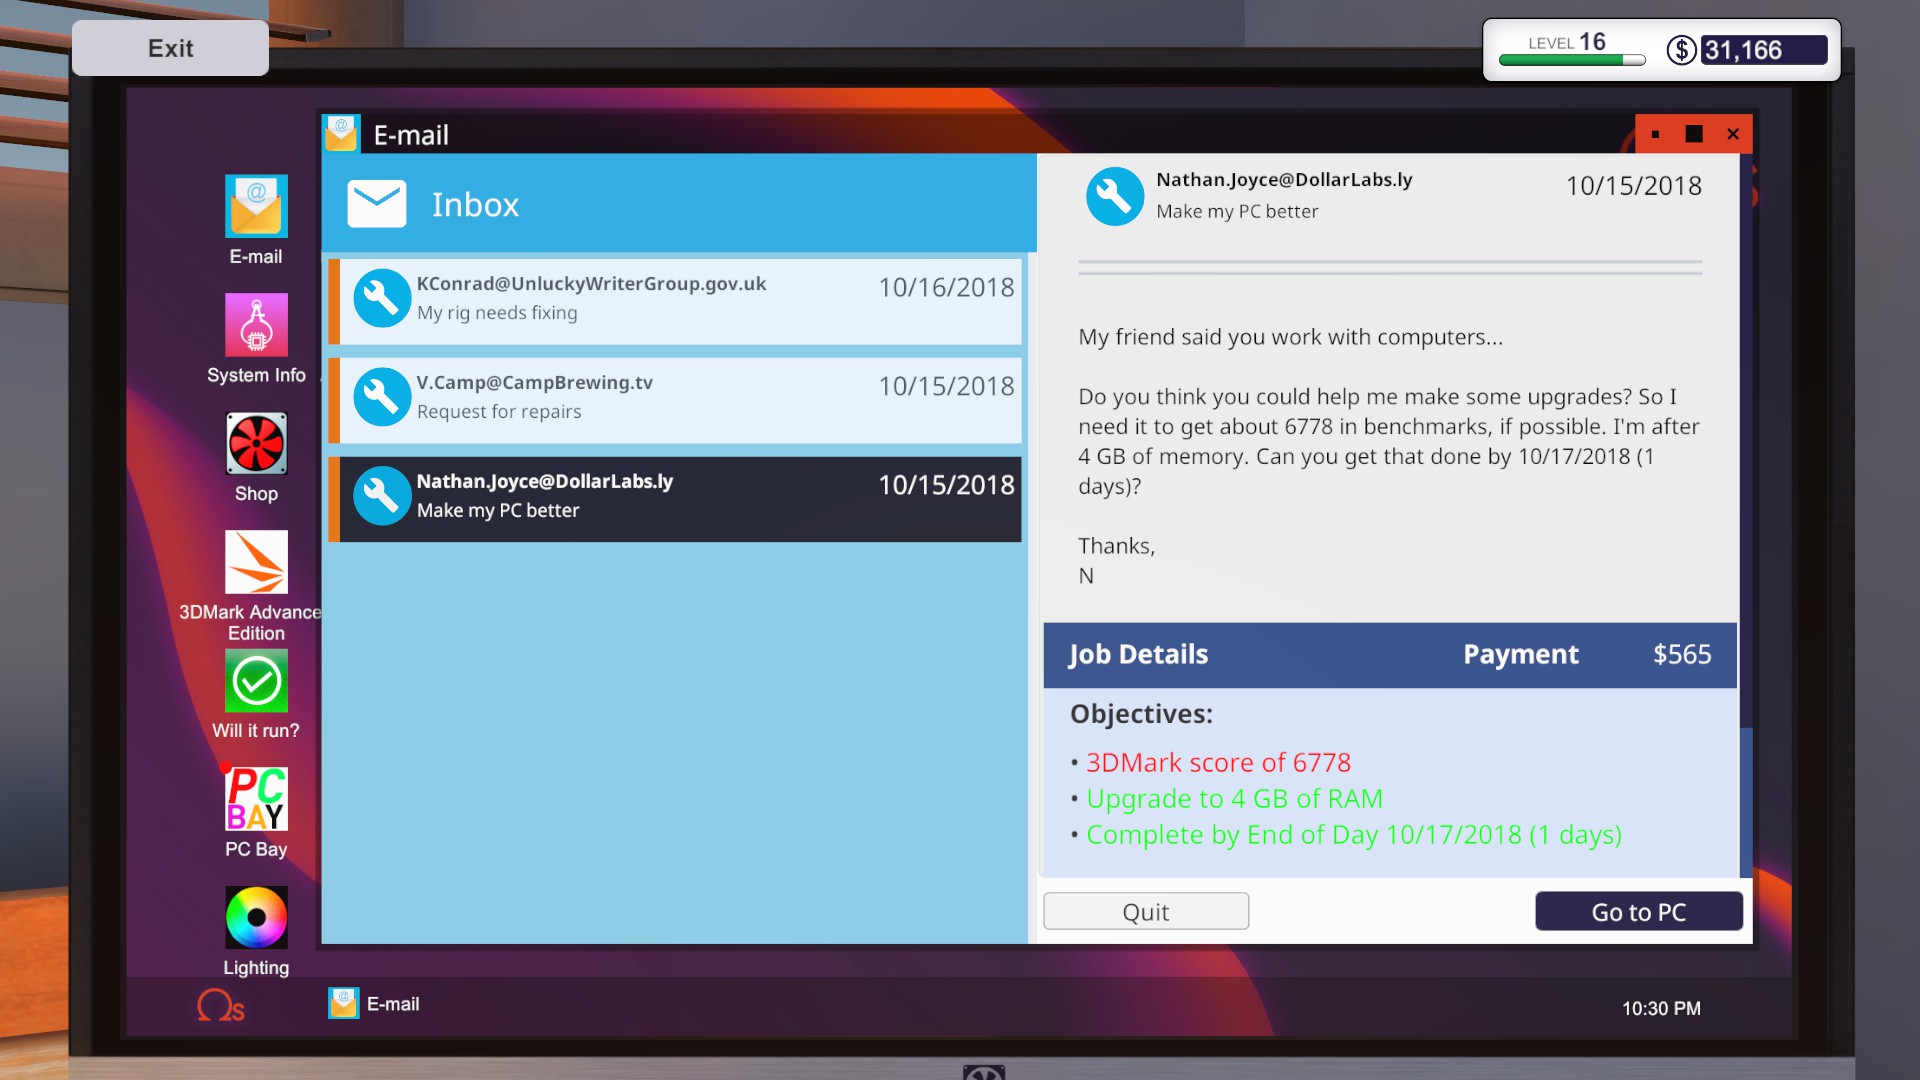
Task: Click the level progress bar
Action: tap(1571, 60)
